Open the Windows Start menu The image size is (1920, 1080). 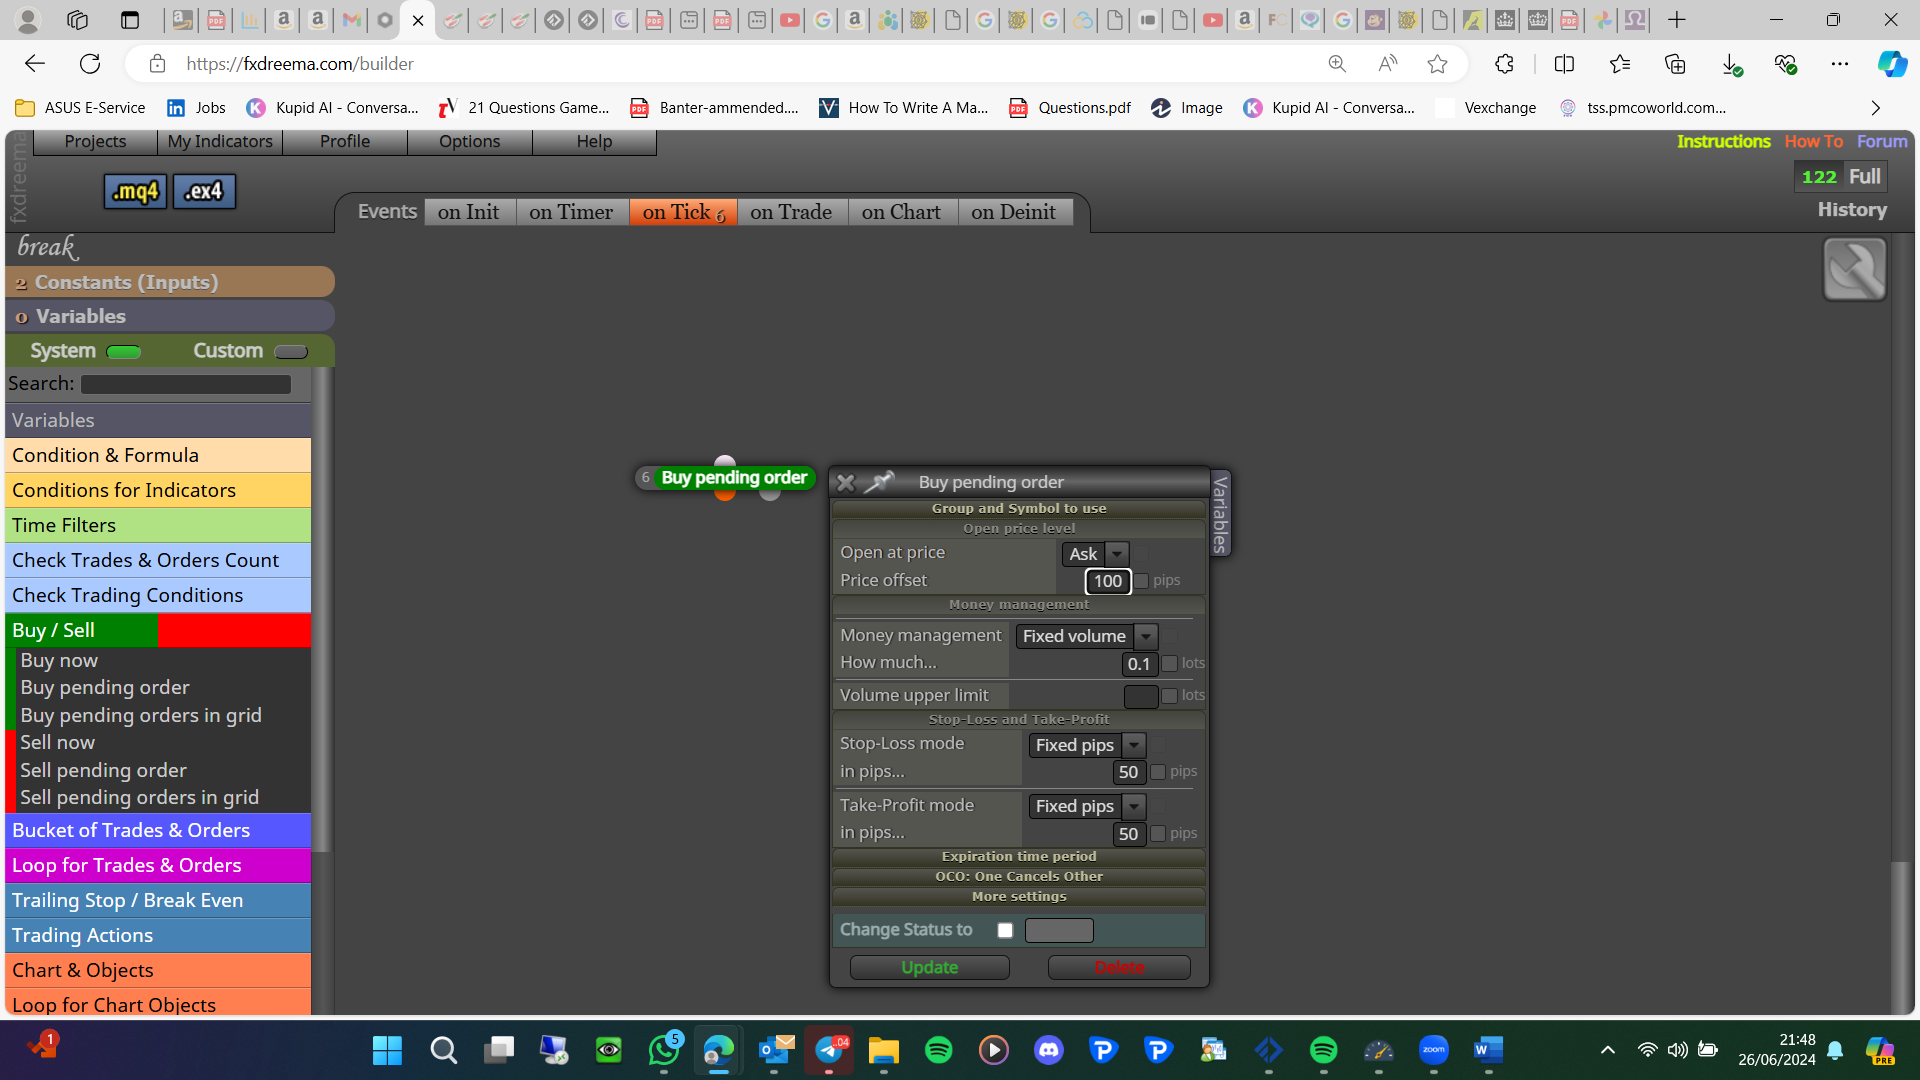point(387,1050)
